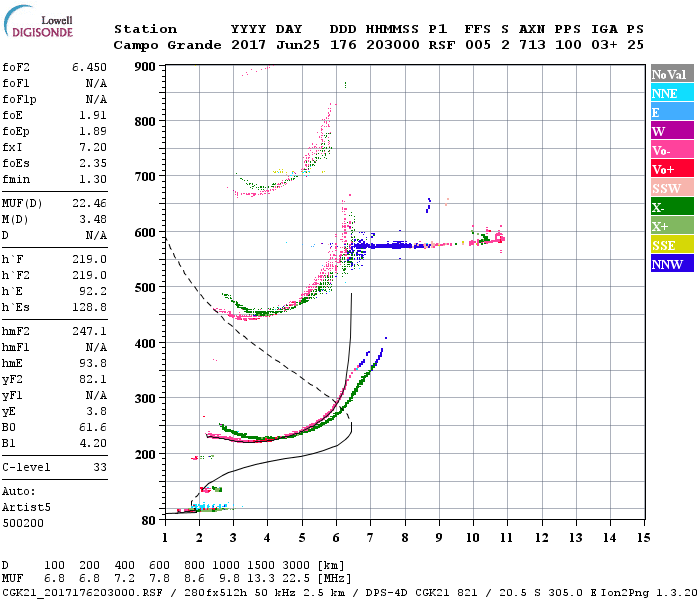This screenshot has height=600, width=700.
Task: Click the 80 km height axis label
Action: 149,521
